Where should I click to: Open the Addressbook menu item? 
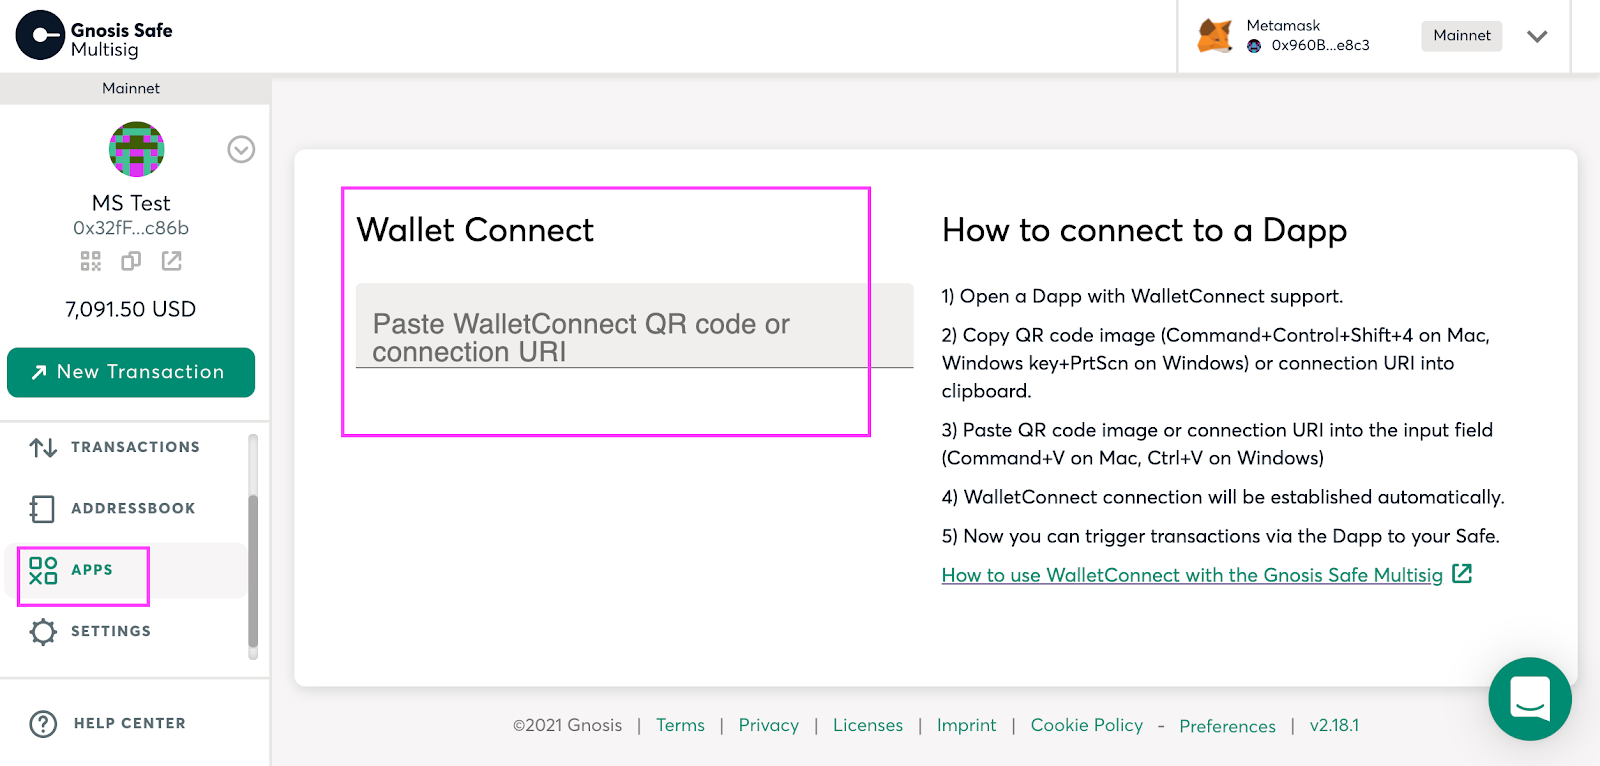click(125, 508)
